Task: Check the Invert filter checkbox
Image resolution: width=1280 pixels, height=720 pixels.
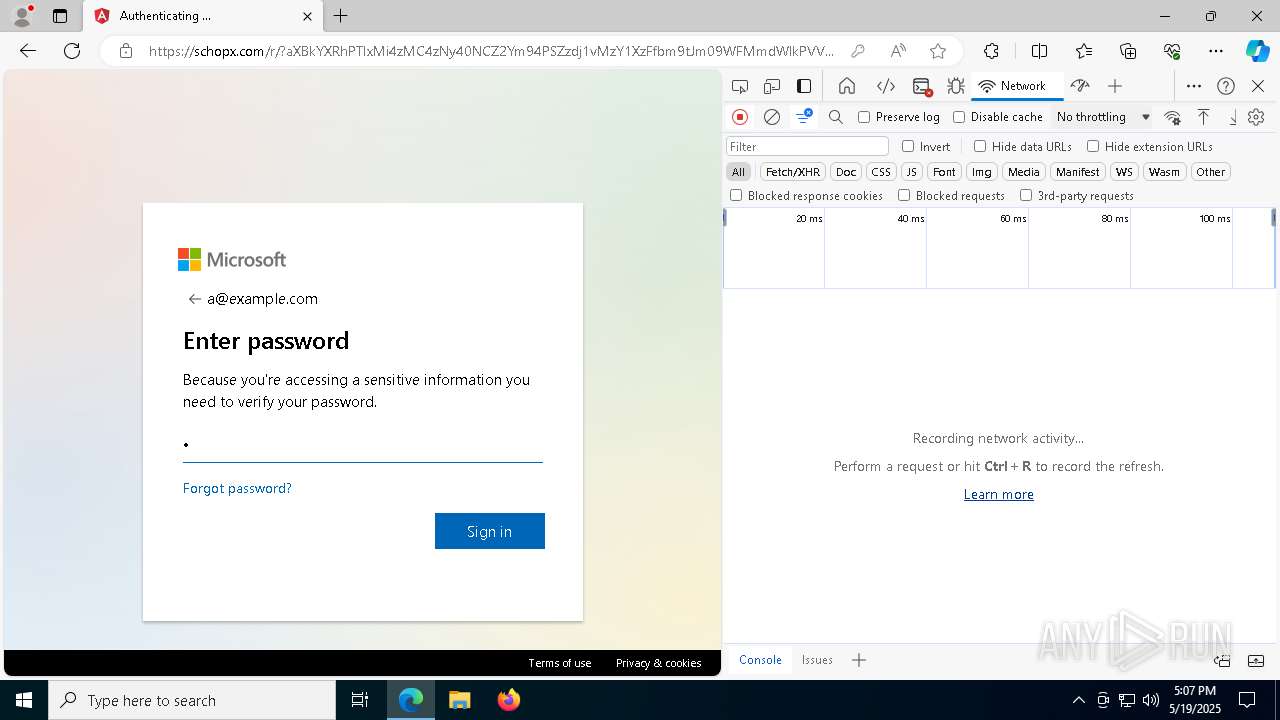Action: 908,146
